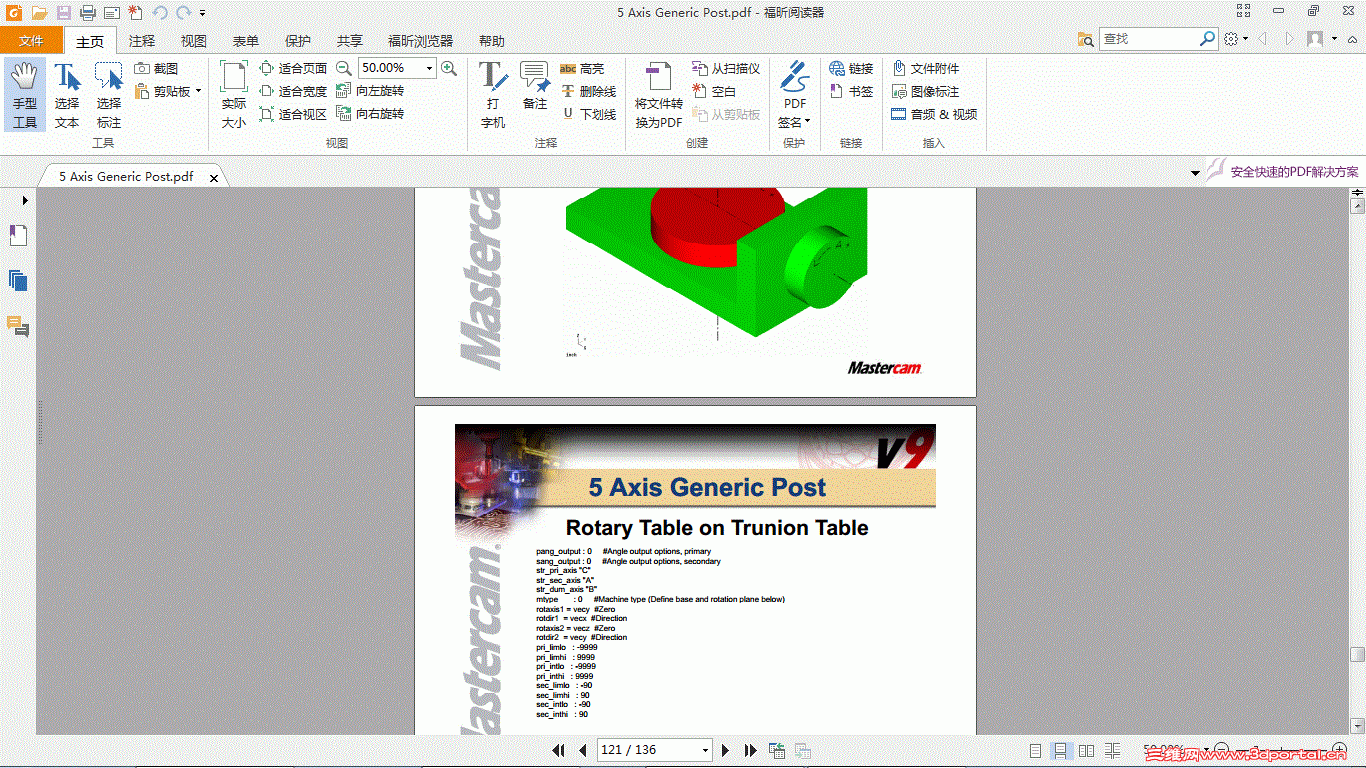Select the Typewriter tool (打字机)
This screenshot has height=768, width=1366.
coord(493,95)
